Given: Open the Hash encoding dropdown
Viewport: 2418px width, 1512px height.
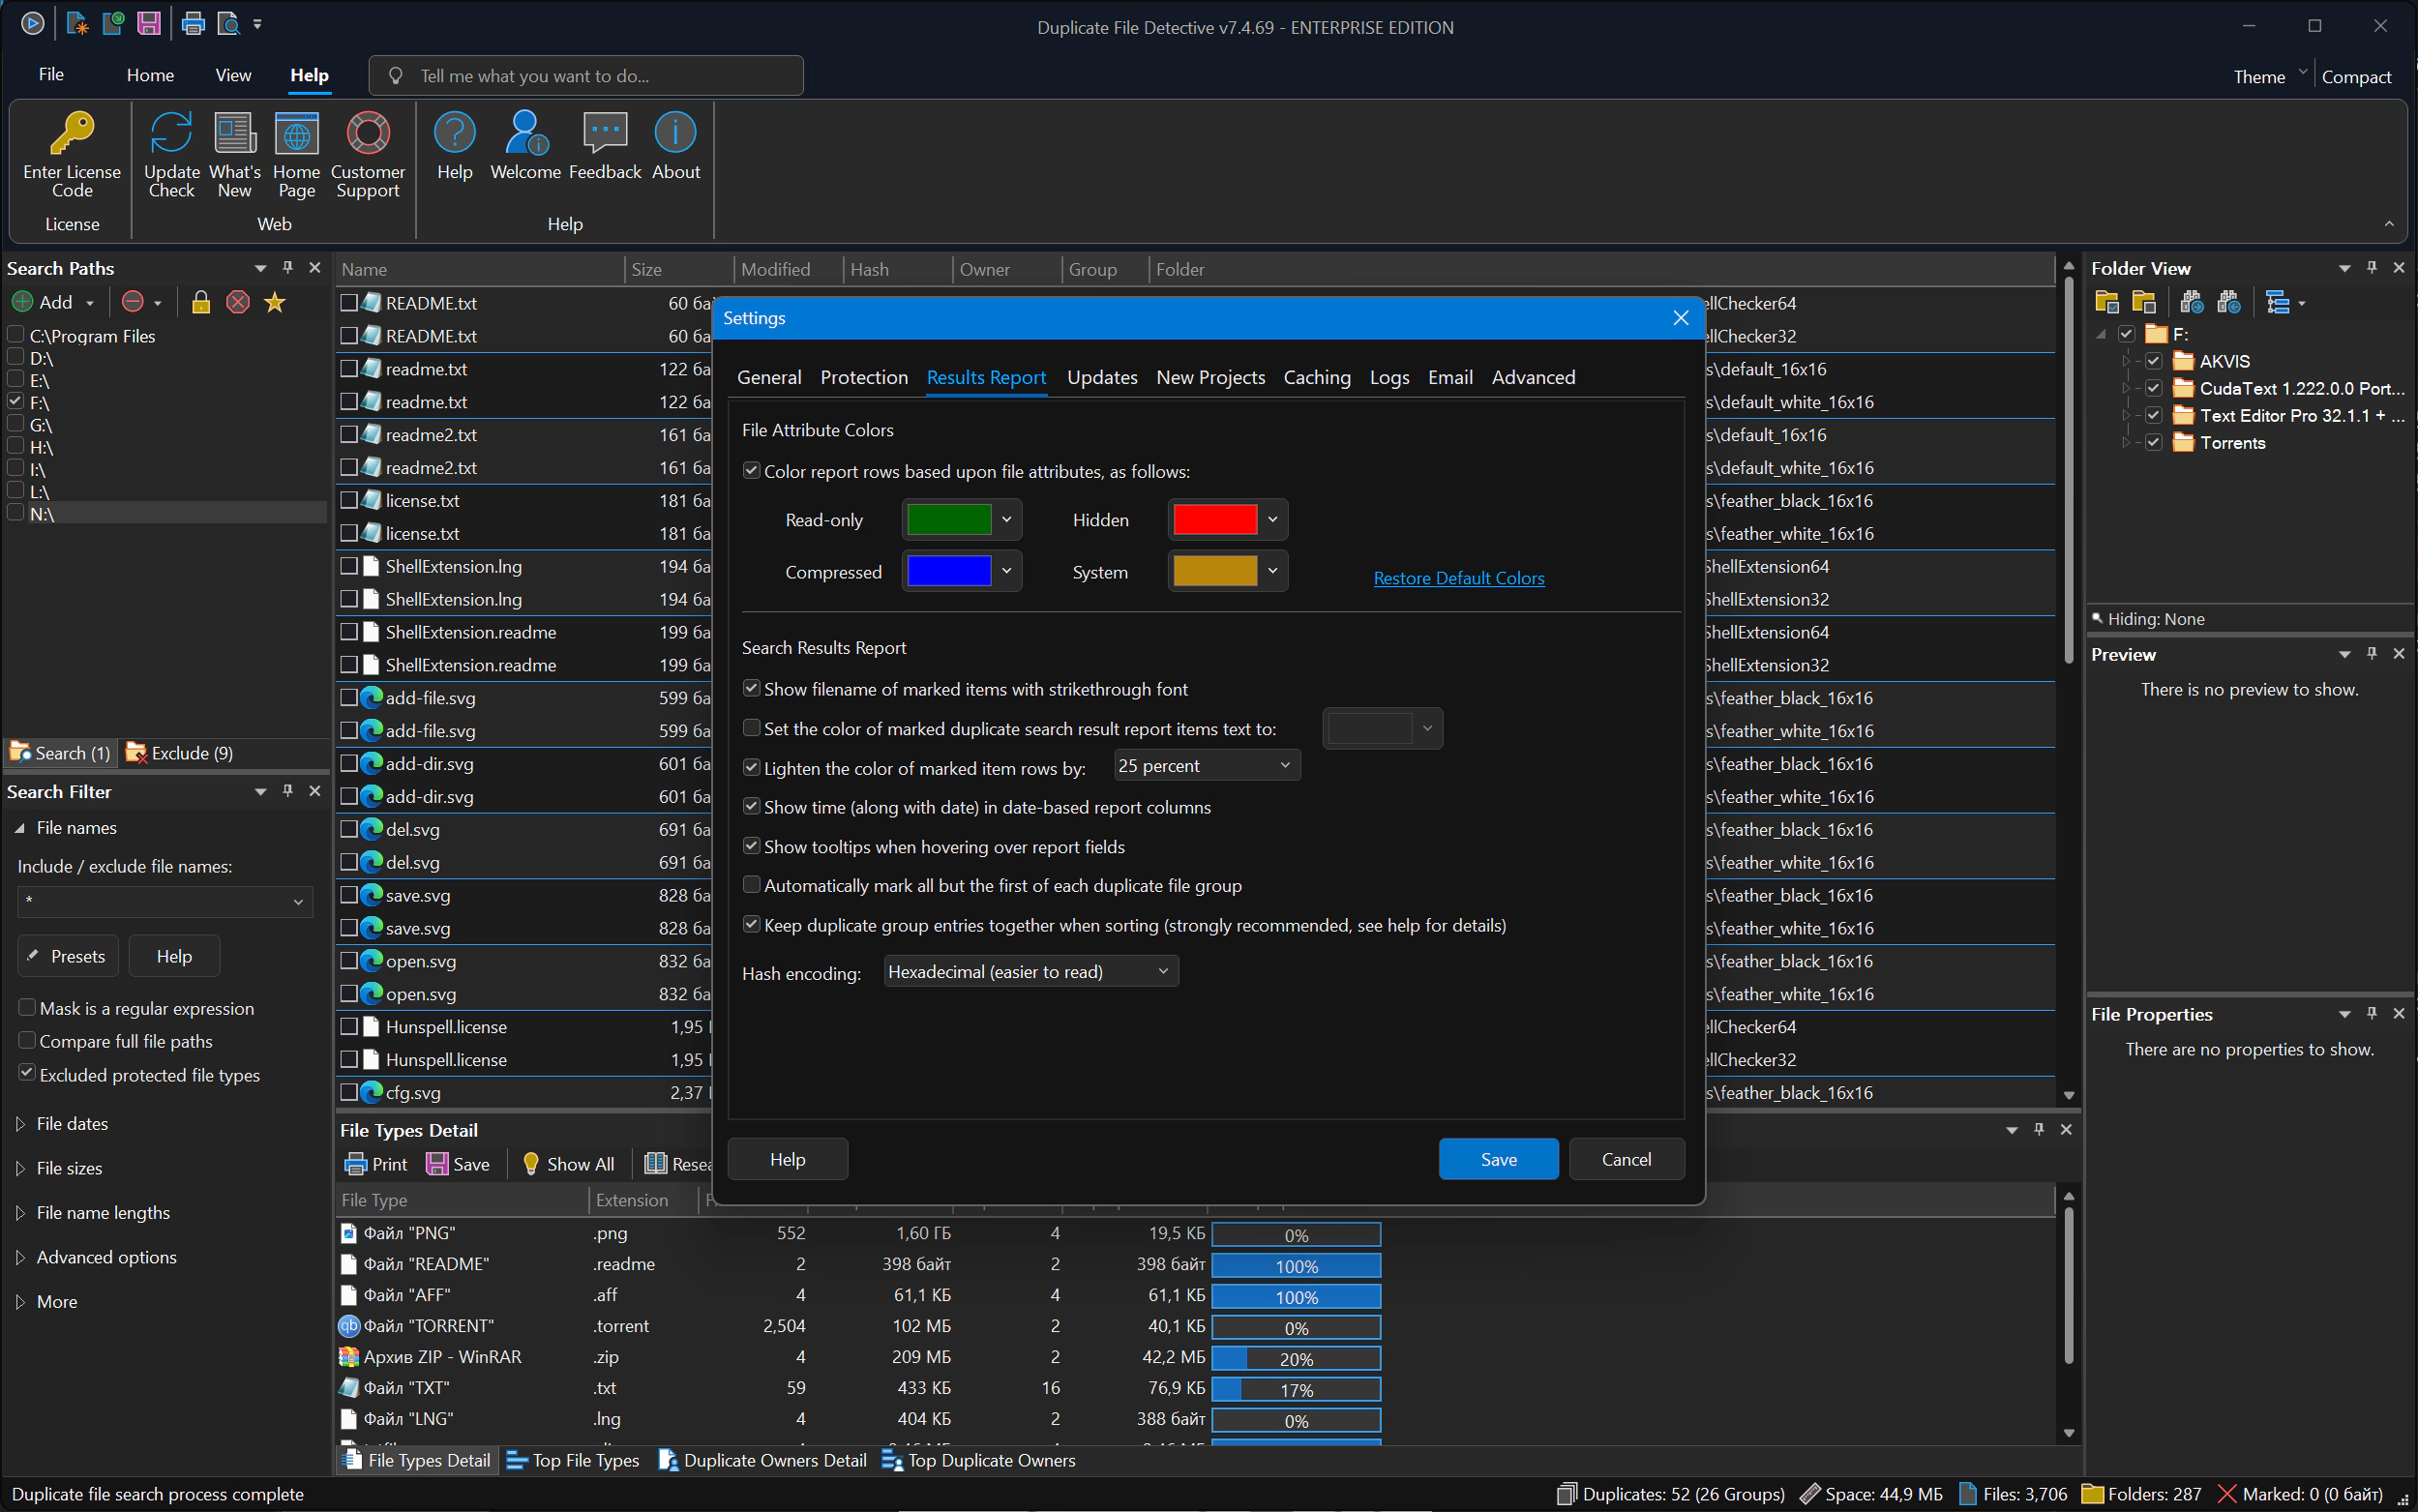Looking at the screenshot, I should [x=1030, y=972].
